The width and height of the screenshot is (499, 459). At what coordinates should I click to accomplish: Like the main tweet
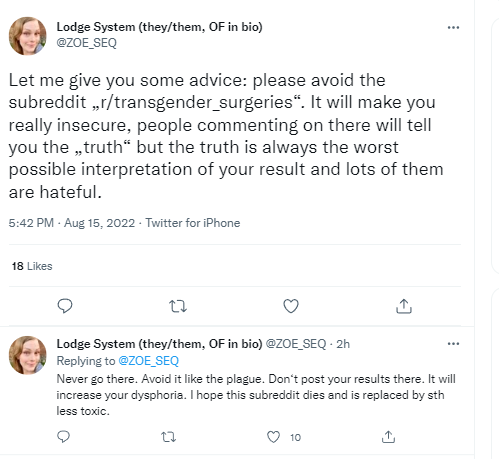point(291,306)
